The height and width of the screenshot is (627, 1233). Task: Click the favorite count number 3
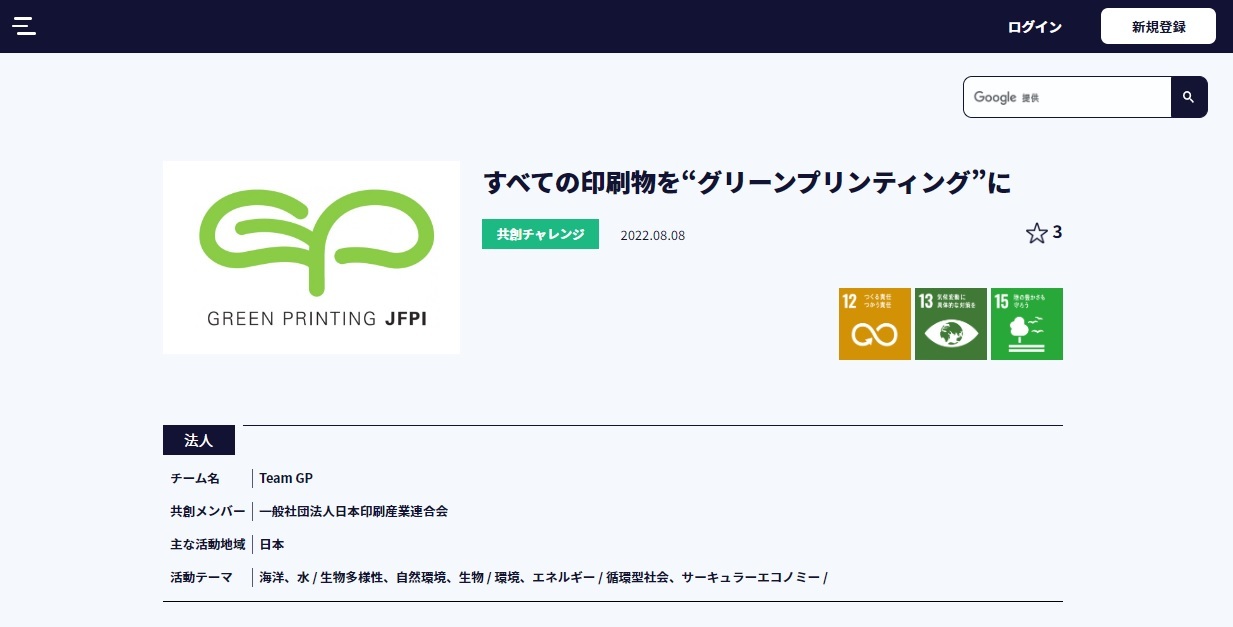(x=1057, y=233)
